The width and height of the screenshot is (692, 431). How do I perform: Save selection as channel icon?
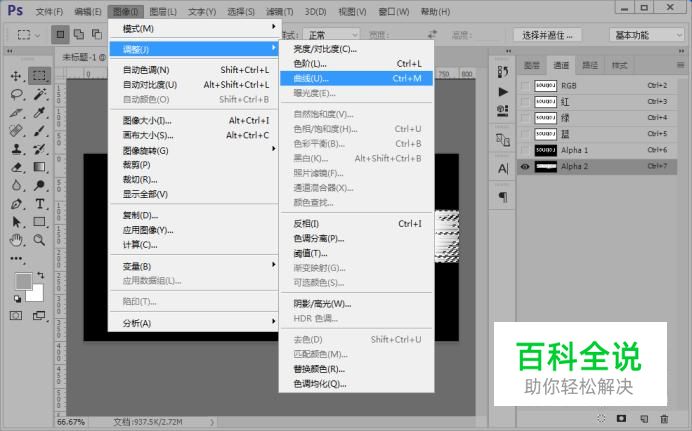[x=621, y=418]
